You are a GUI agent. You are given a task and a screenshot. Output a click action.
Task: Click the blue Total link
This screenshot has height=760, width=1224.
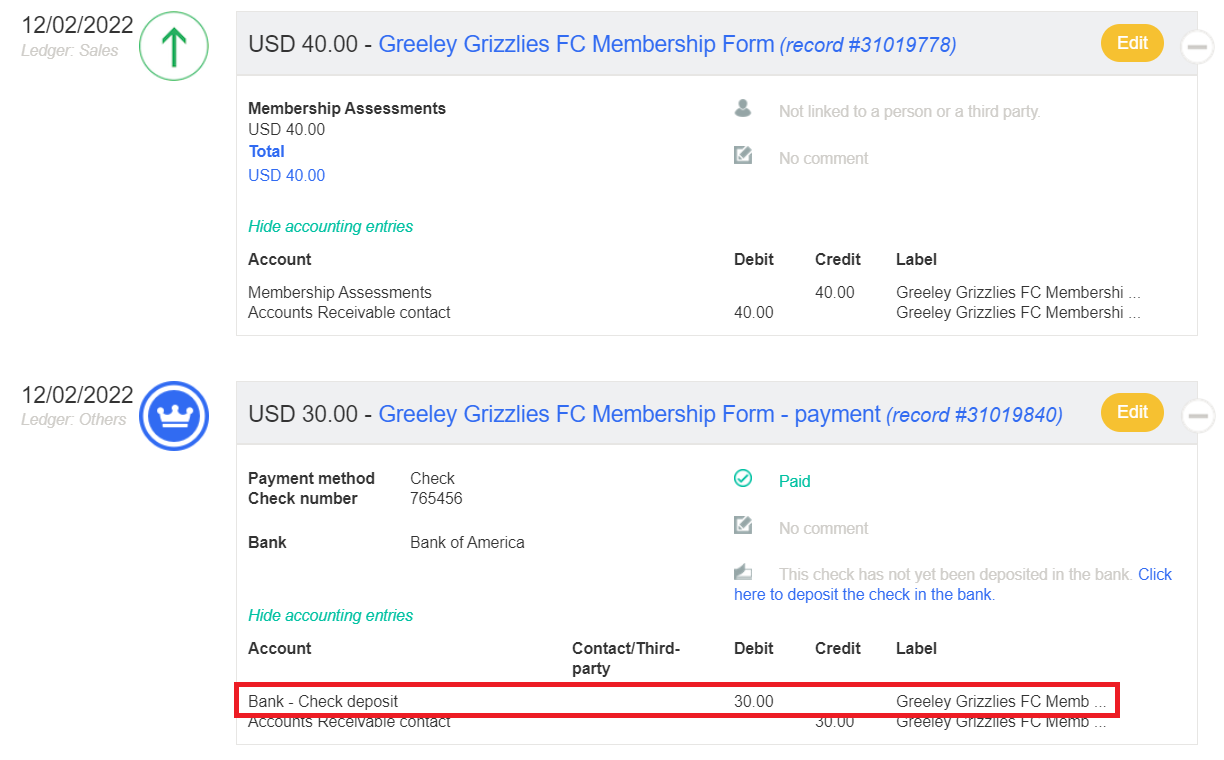[266, 152]
